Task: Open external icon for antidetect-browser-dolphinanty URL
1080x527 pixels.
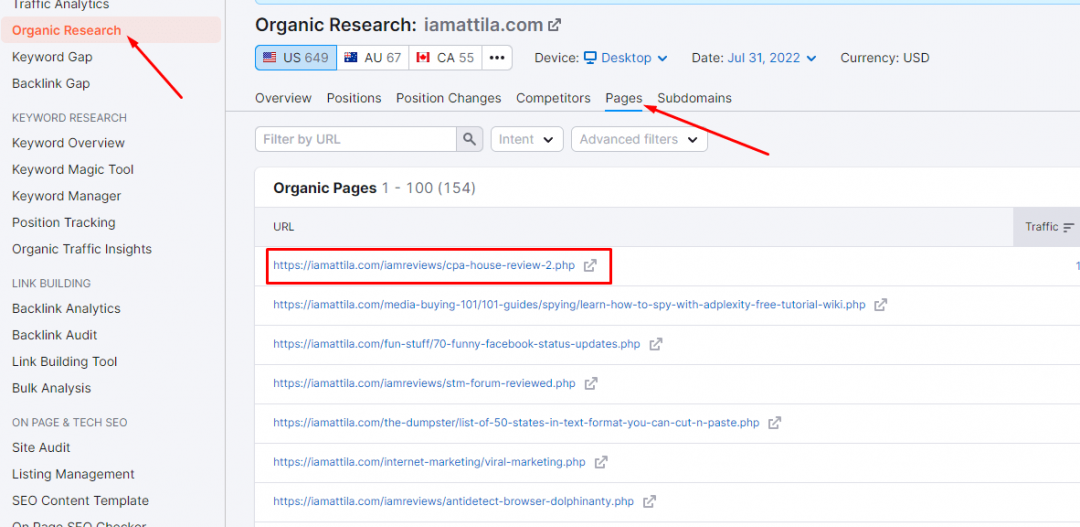Action: click(649, 501)
